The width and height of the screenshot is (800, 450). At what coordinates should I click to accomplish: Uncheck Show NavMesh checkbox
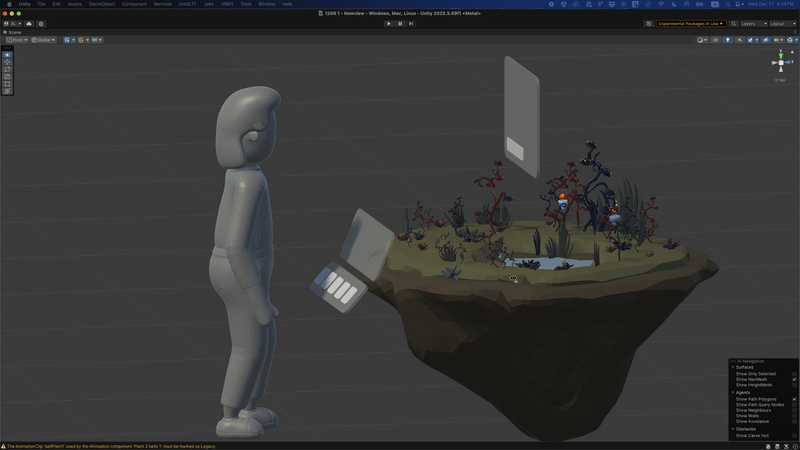(794, 380)
